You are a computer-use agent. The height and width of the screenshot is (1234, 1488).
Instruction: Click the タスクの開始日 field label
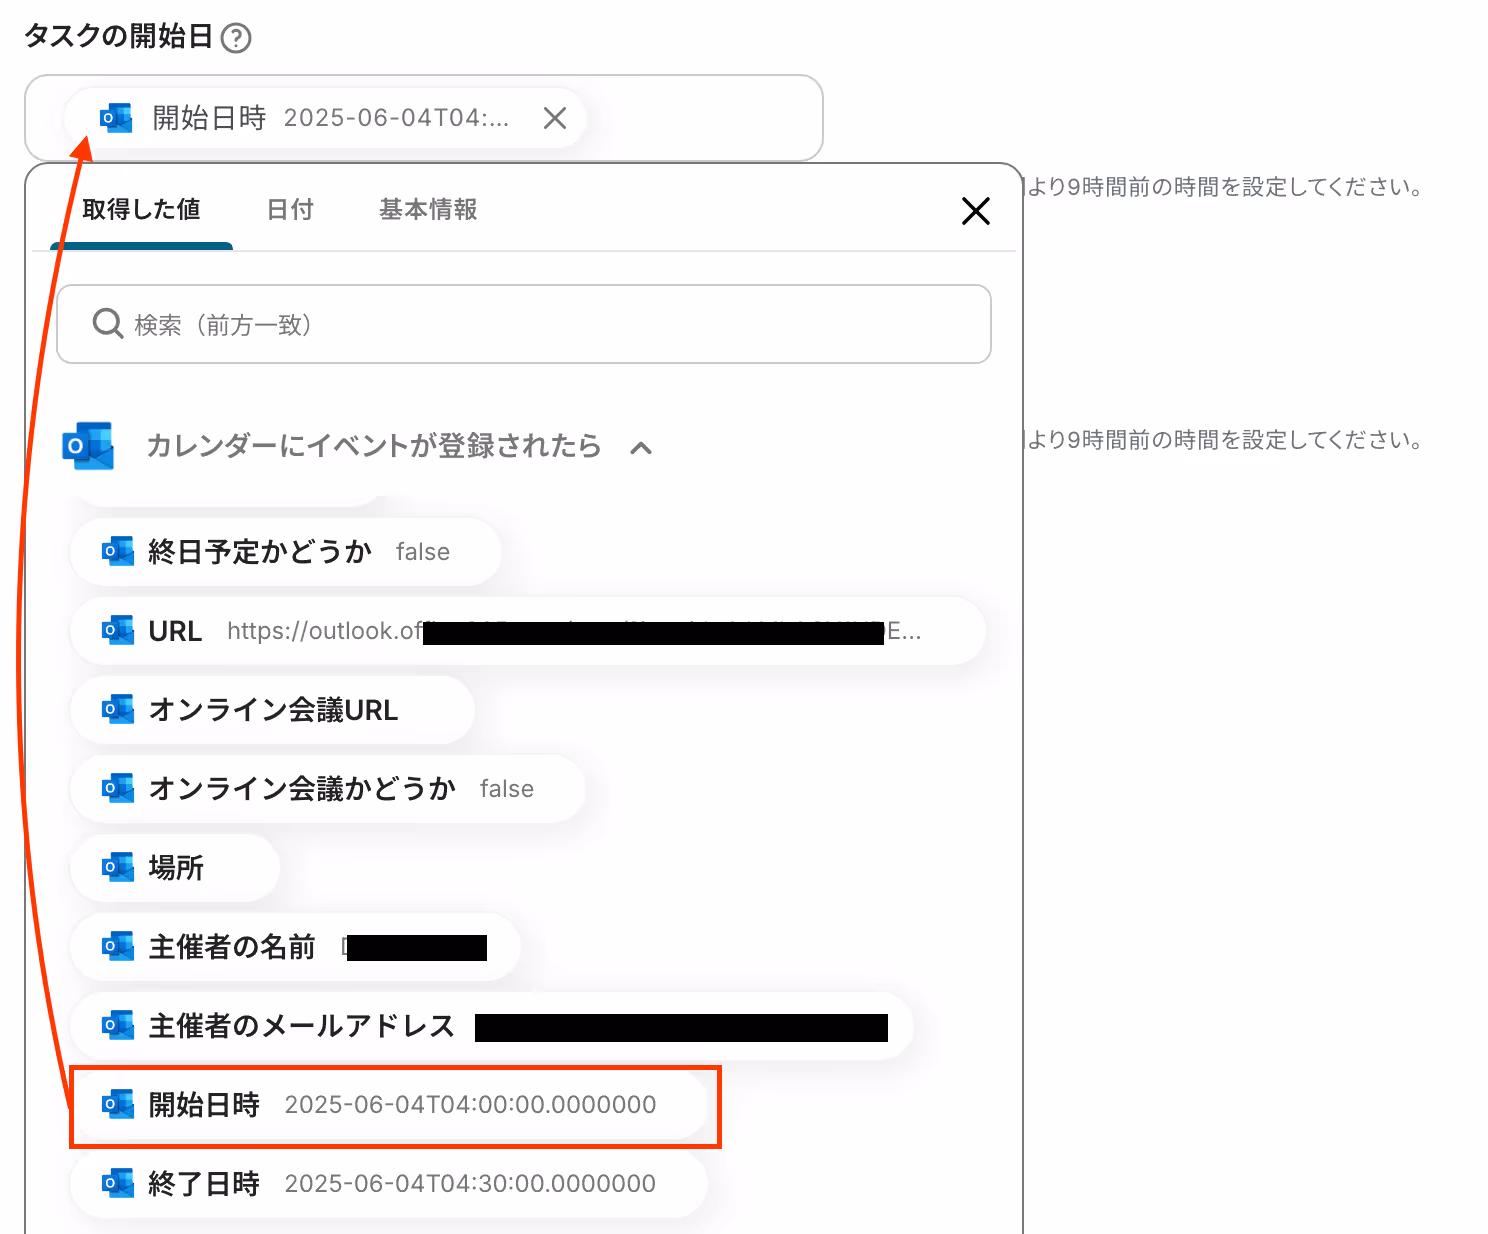click(118, 37)
